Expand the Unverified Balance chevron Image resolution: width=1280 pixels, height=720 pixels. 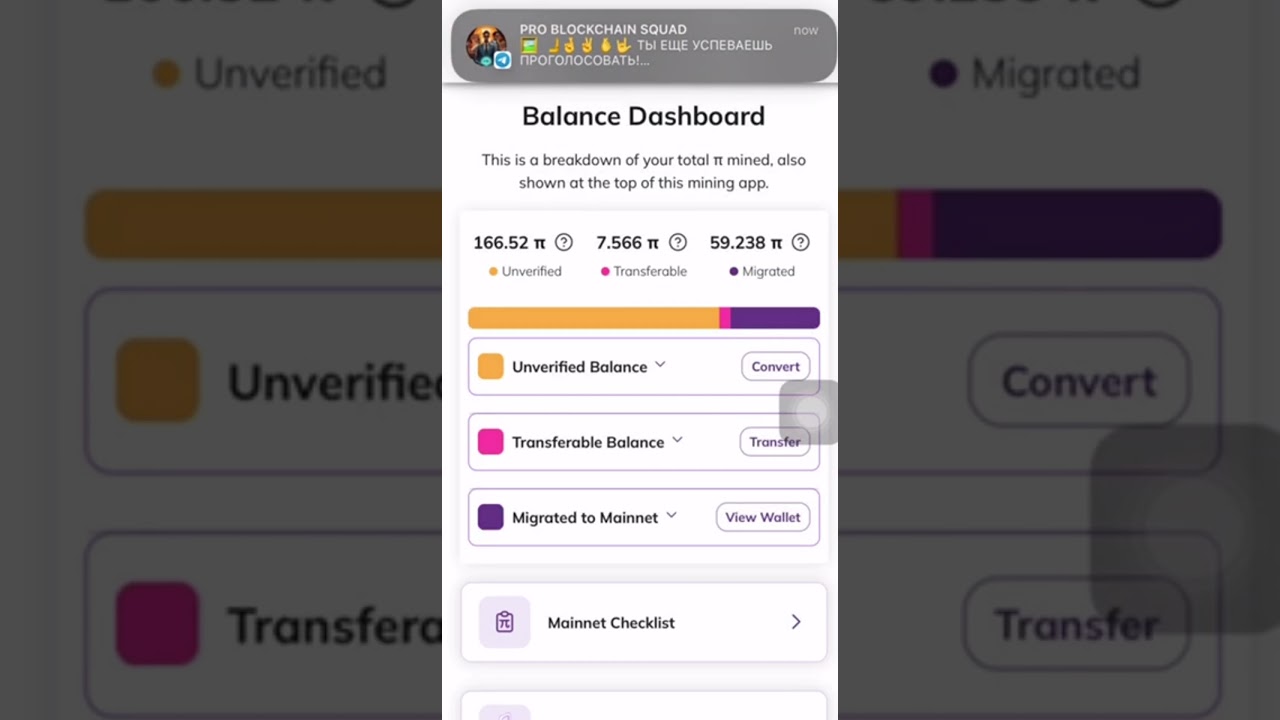coord(660,365)
